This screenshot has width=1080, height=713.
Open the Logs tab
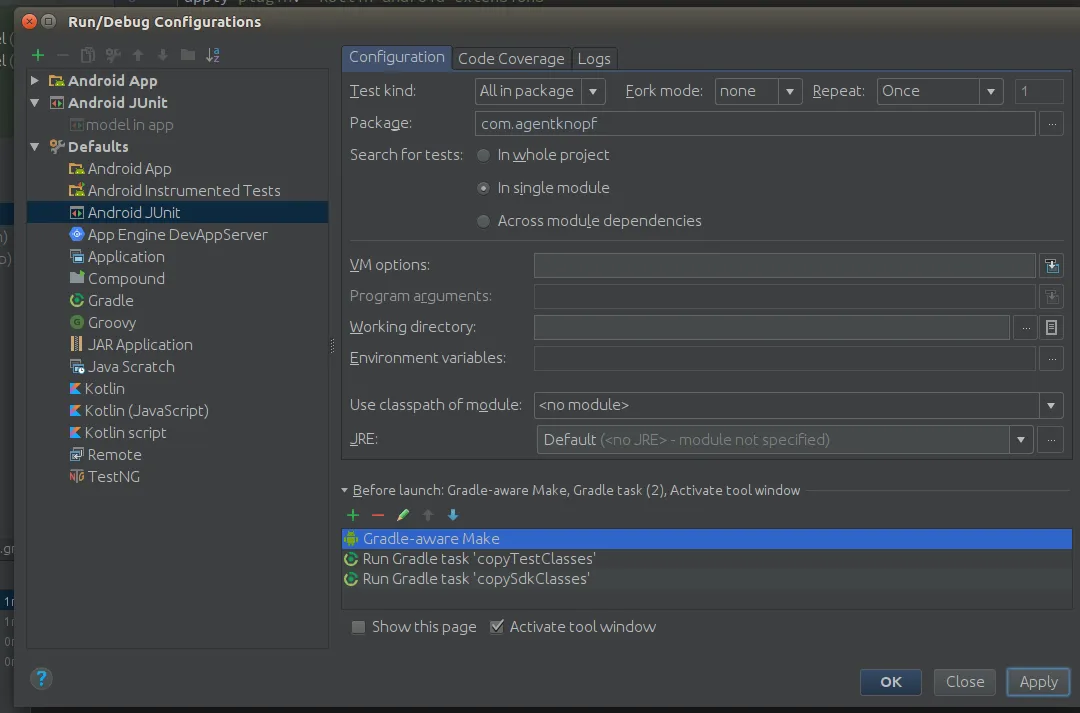click(594, 58)
